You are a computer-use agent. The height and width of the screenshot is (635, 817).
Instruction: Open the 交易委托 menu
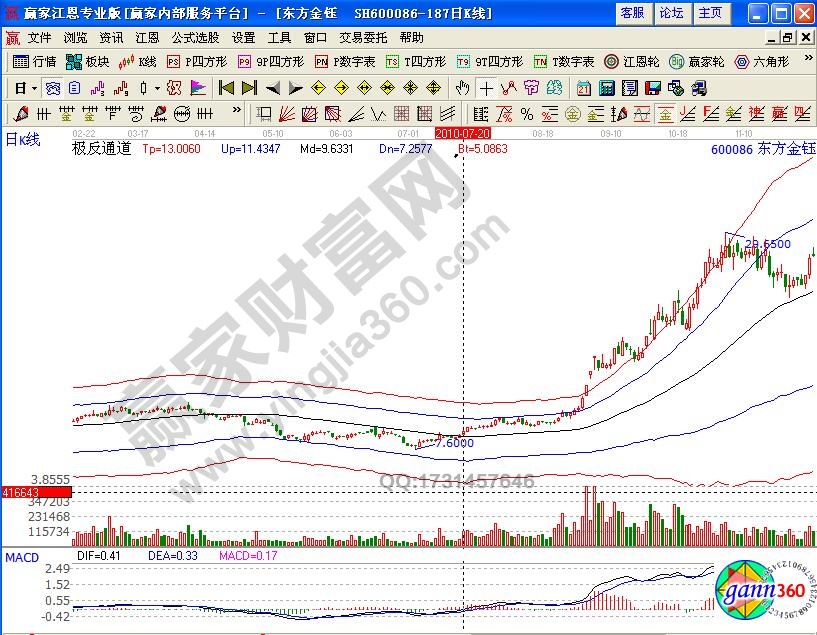[x=362, y=37]
